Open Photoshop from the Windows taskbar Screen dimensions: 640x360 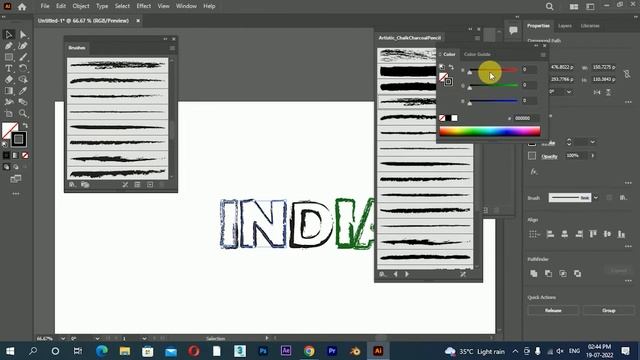[x=263, y=351]
